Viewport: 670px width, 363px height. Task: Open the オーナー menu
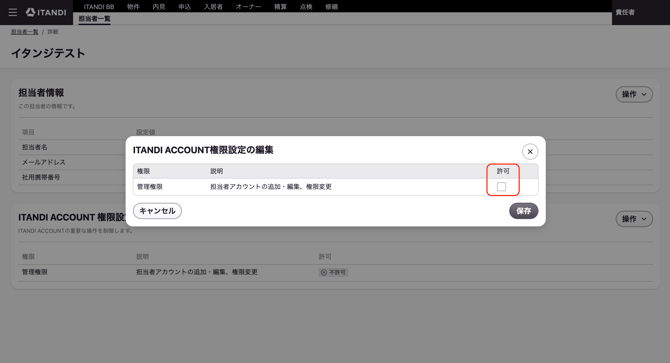(248, 7)
